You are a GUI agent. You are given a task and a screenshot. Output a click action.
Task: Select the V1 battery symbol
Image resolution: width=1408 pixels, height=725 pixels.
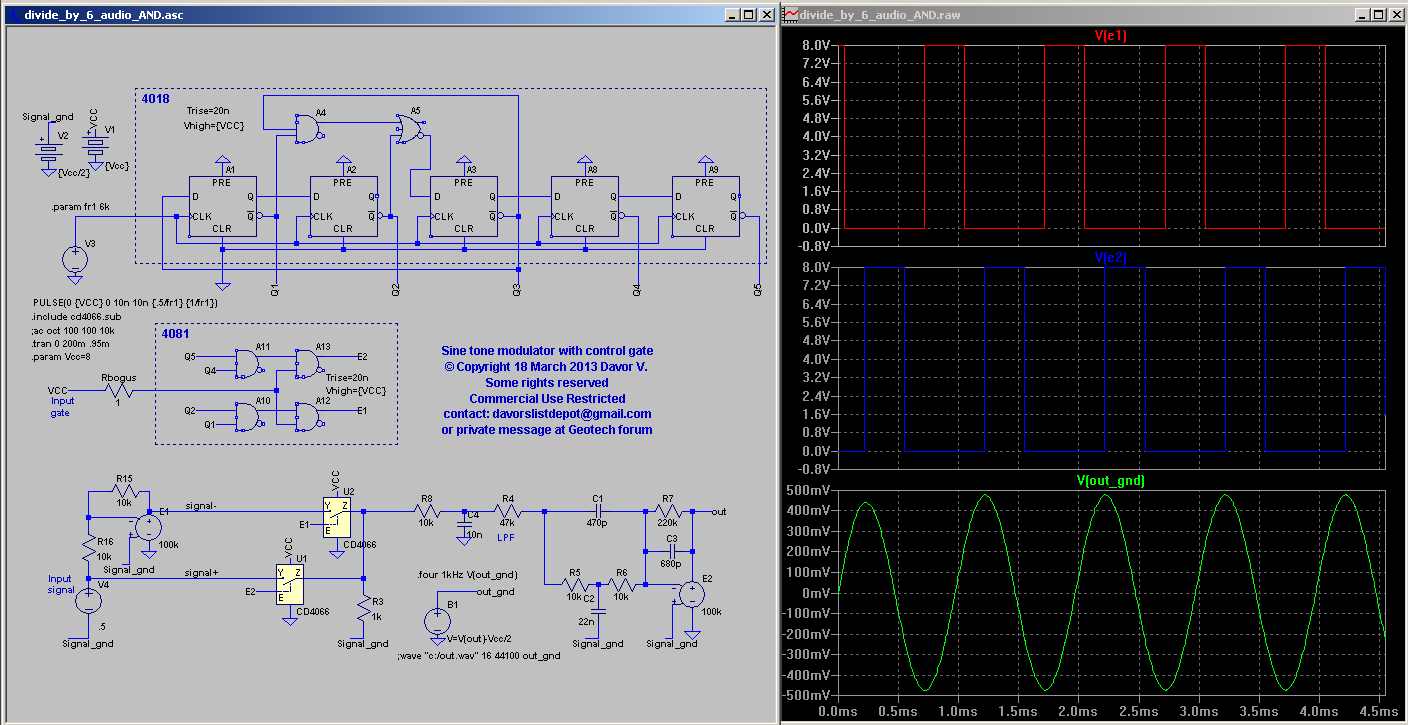pos(95,148)
